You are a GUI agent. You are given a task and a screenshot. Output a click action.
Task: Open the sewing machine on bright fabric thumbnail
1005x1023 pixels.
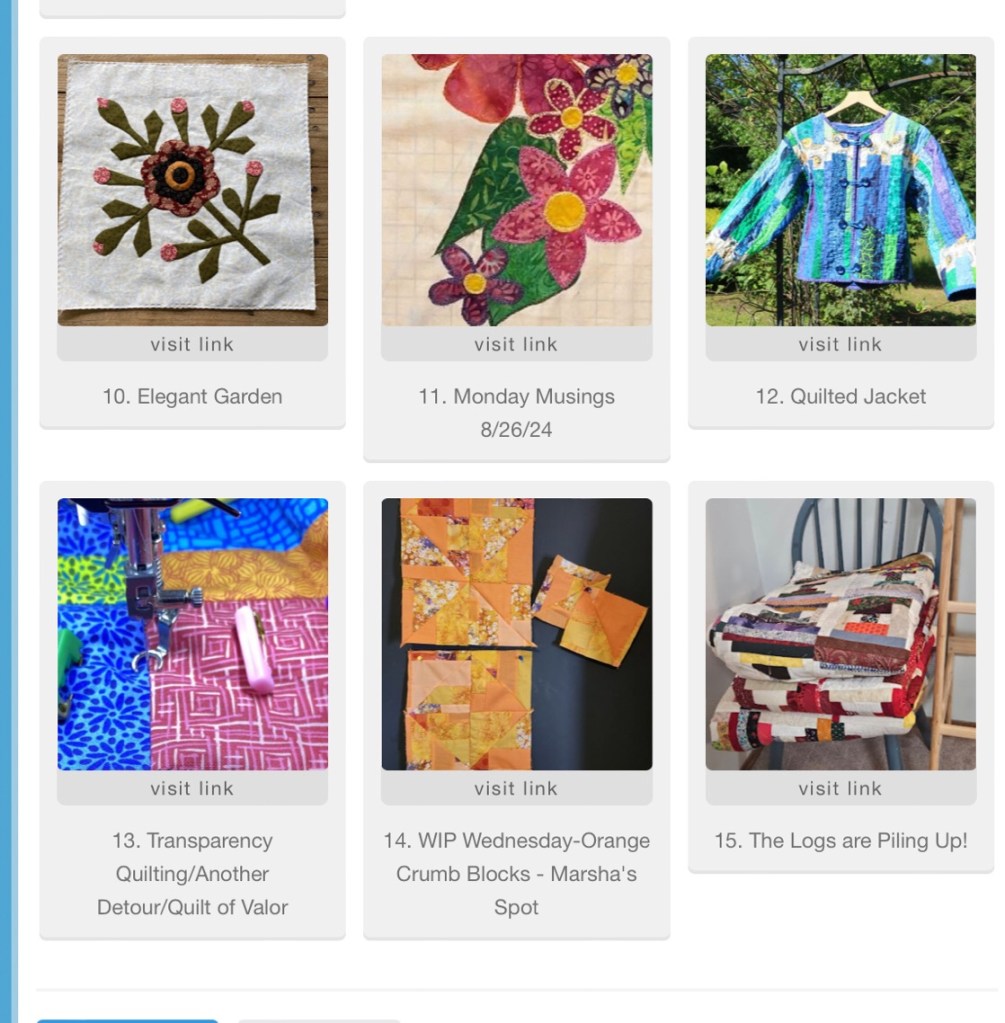(x=193, y=634)
